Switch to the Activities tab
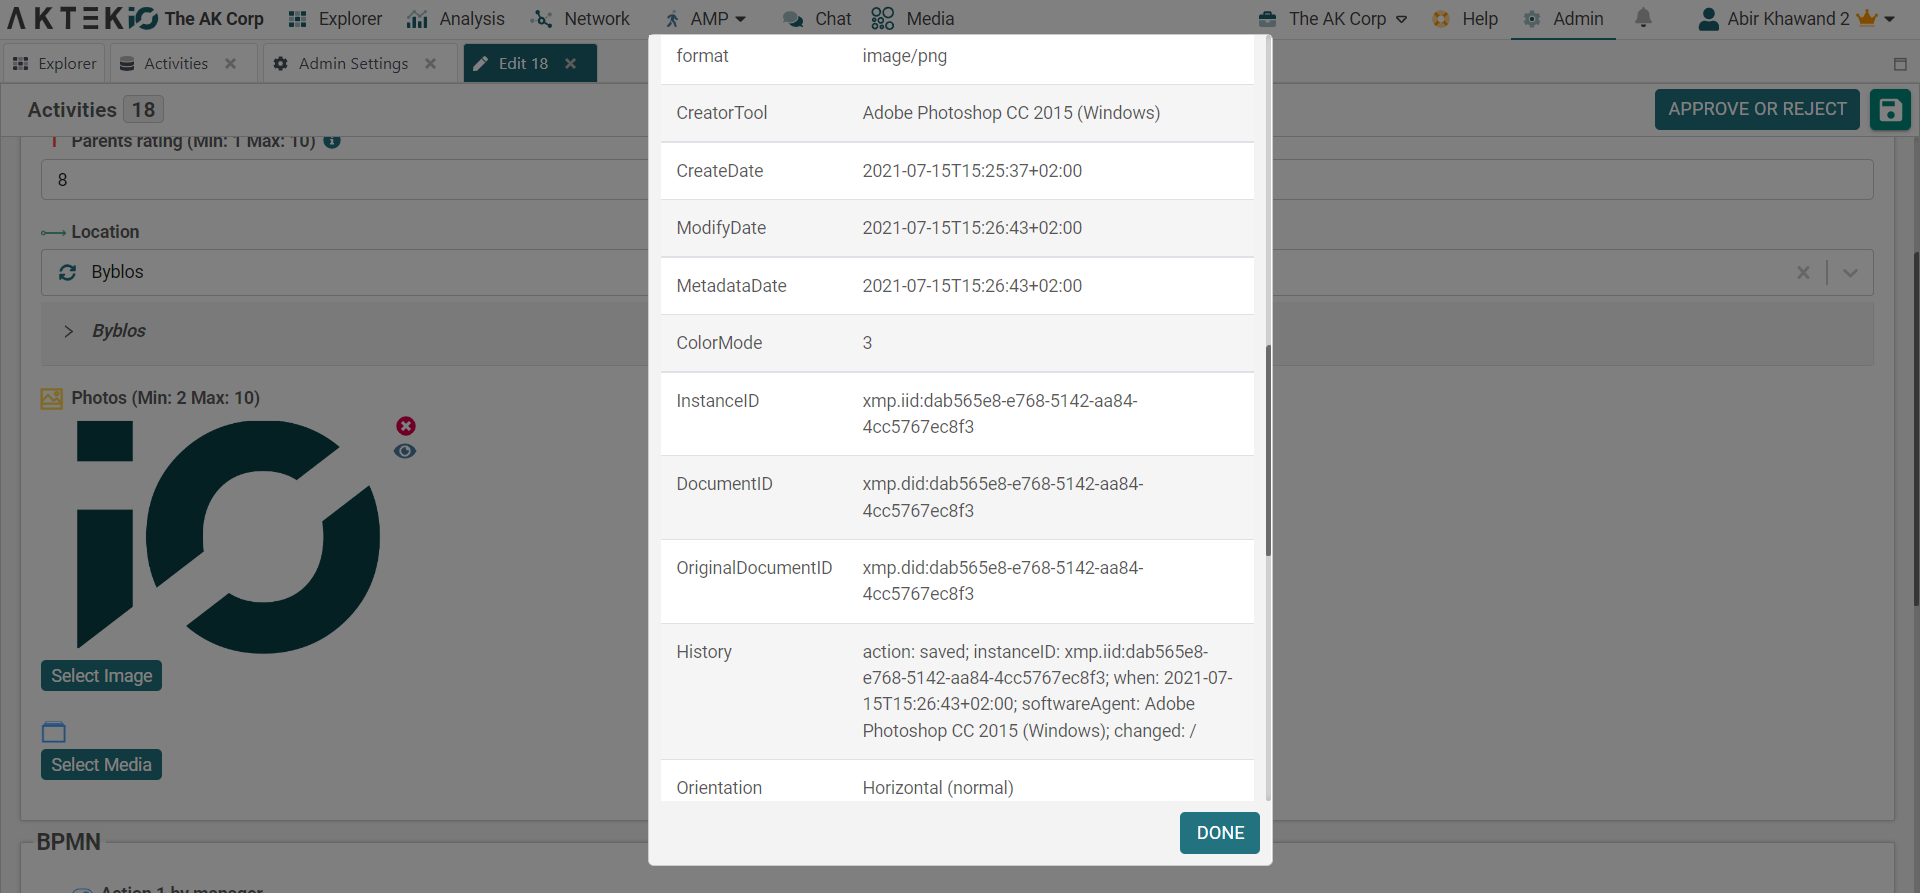This screenshot has height=893, width=1920. click(176, 63)
